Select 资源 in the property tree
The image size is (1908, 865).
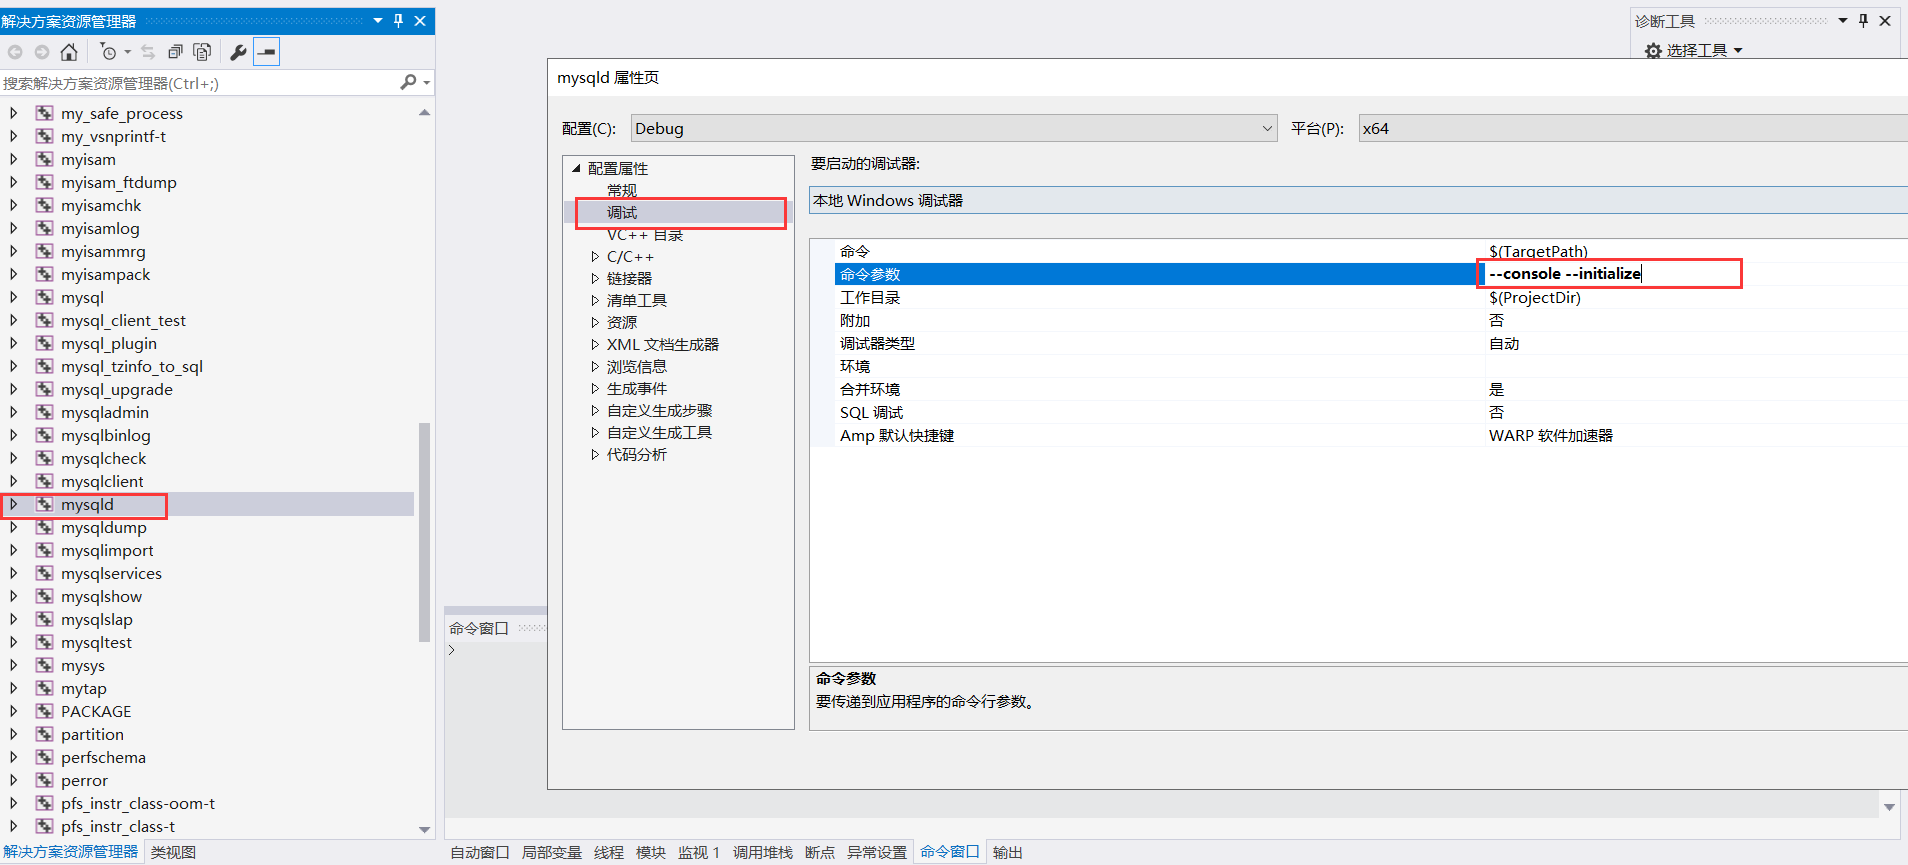622,323
